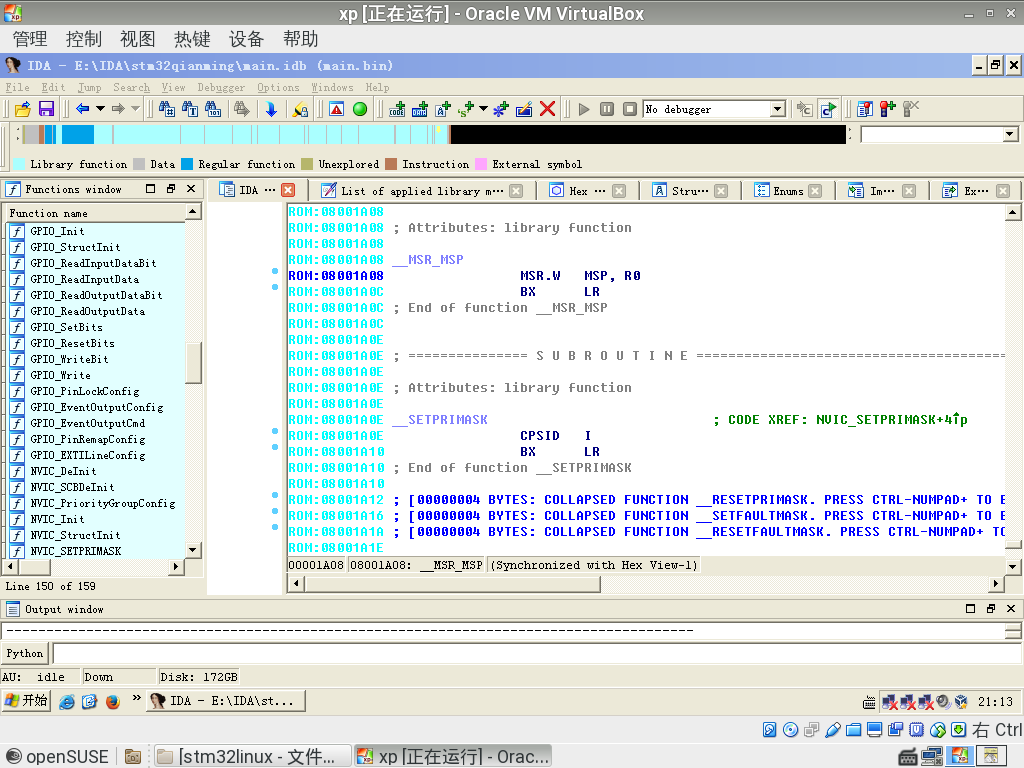The height and width of the screenshot is (768, 1024).
Task: Close the IDA view tab
Action: (x=288, y=190)
